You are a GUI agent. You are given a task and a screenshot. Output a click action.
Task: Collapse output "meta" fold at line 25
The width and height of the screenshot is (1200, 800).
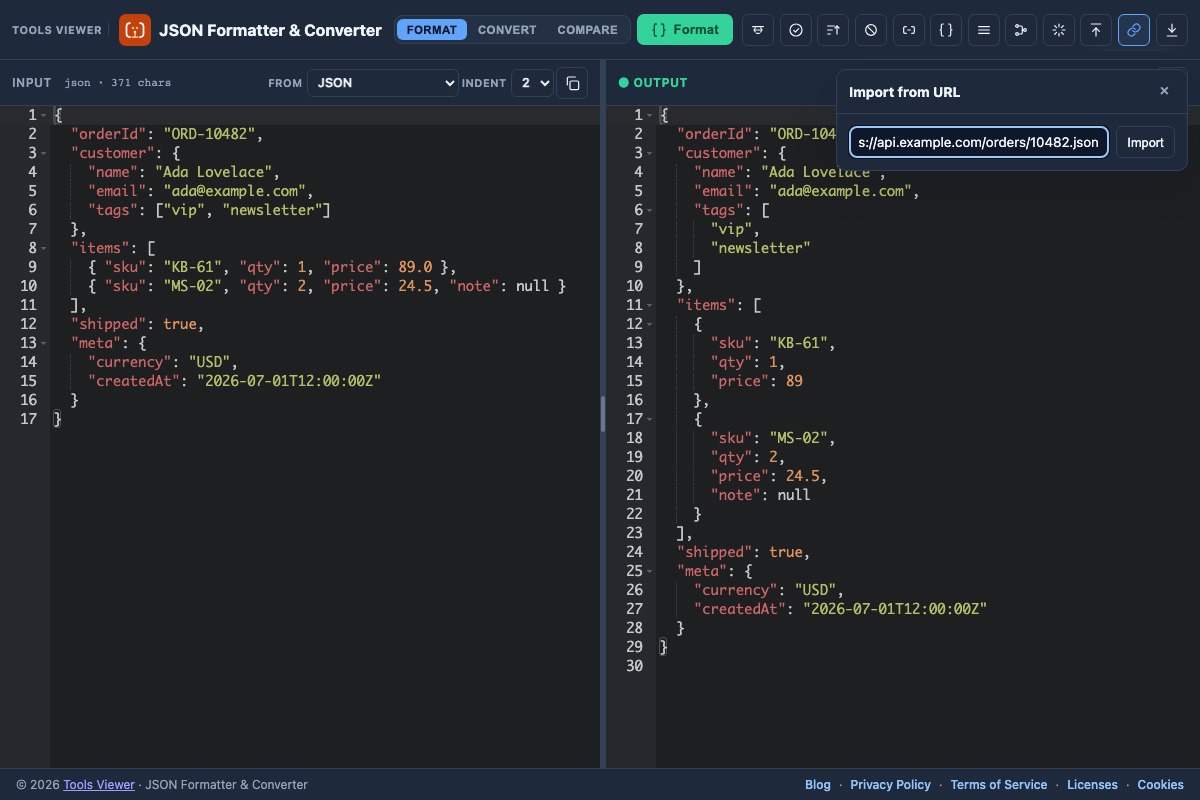[650, 571]
